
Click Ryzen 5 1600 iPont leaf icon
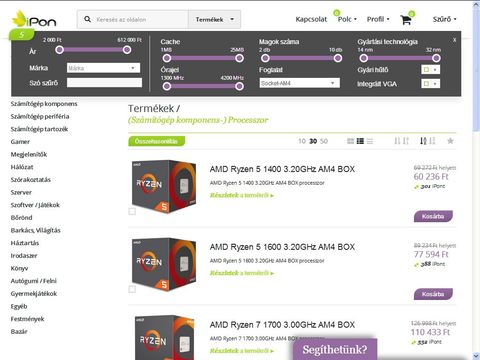tap(416, 264)
